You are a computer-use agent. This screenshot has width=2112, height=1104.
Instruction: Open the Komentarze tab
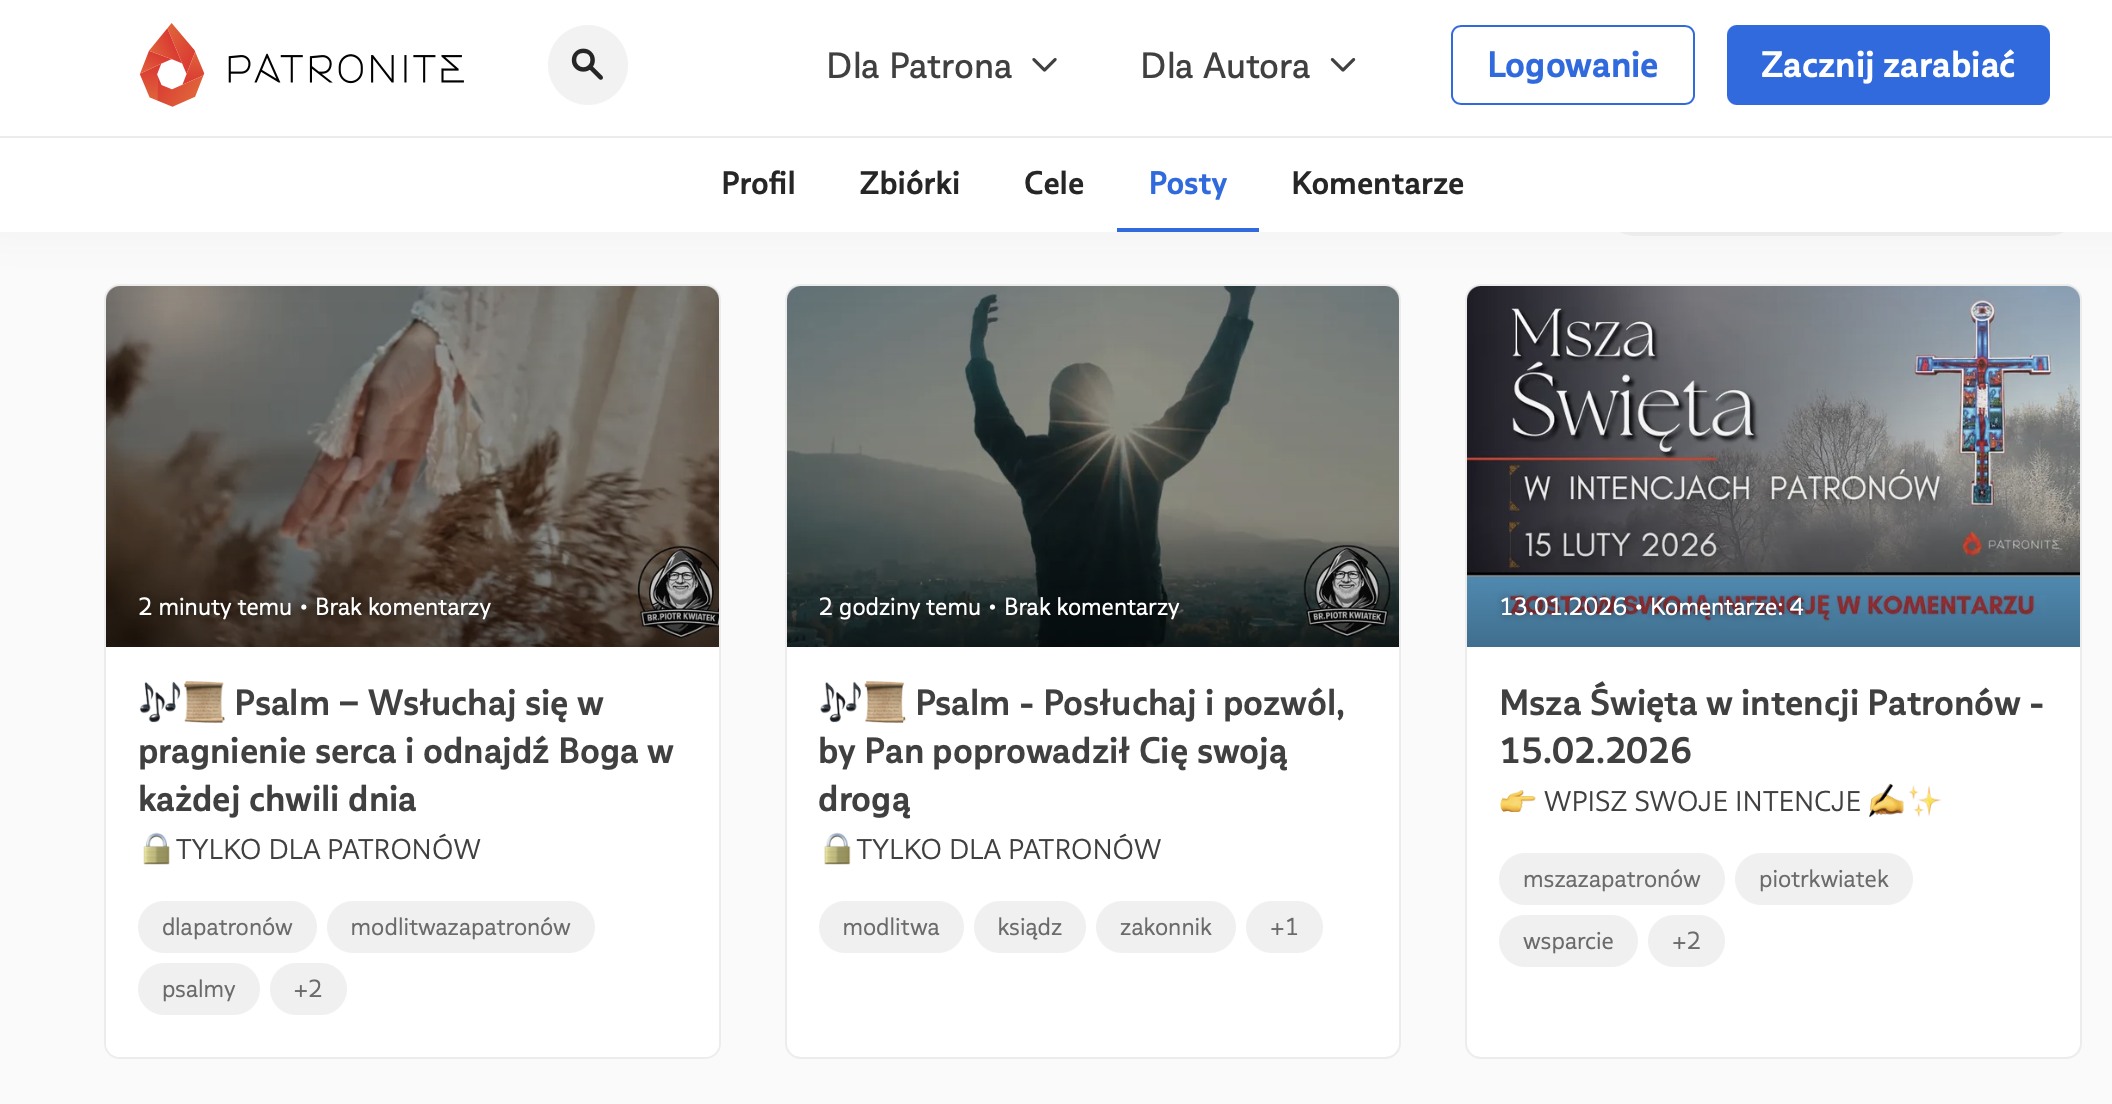(x=1377, y=184)
